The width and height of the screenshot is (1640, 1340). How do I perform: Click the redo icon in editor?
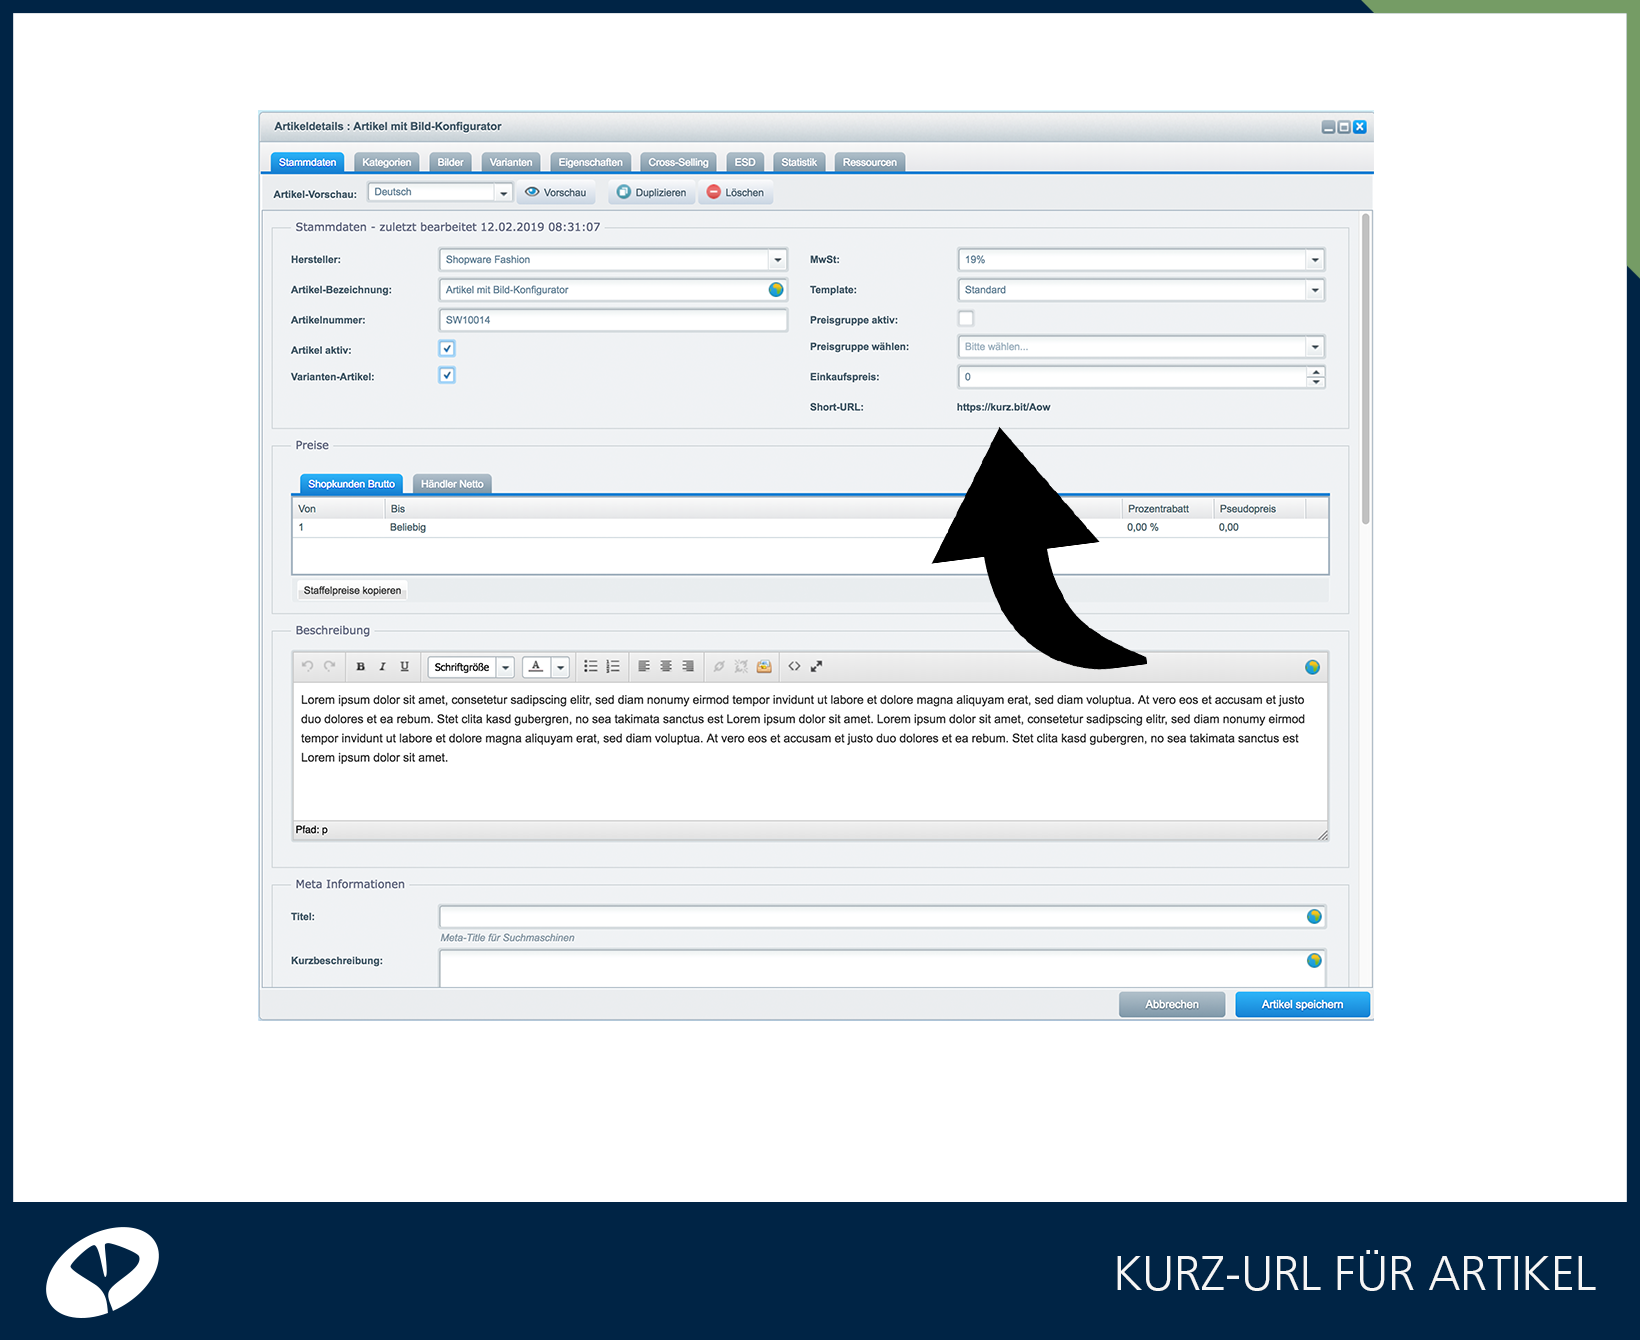(x=329, y=666)
